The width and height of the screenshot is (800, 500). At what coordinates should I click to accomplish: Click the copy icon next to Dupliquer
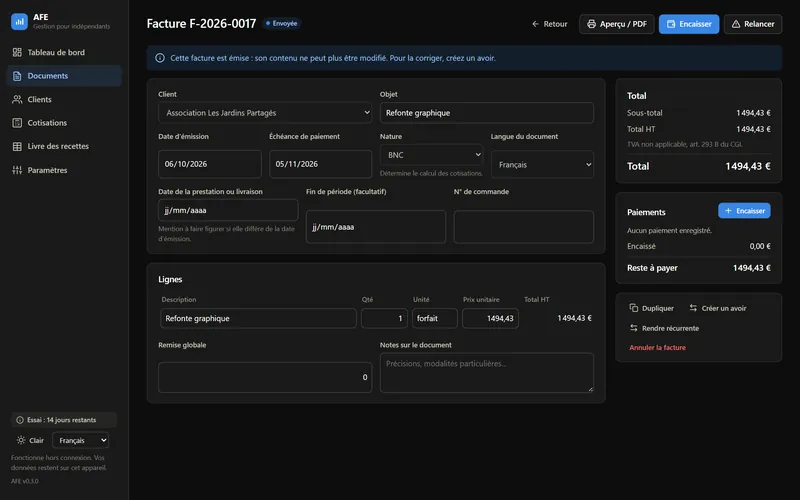tap(634, 308)
